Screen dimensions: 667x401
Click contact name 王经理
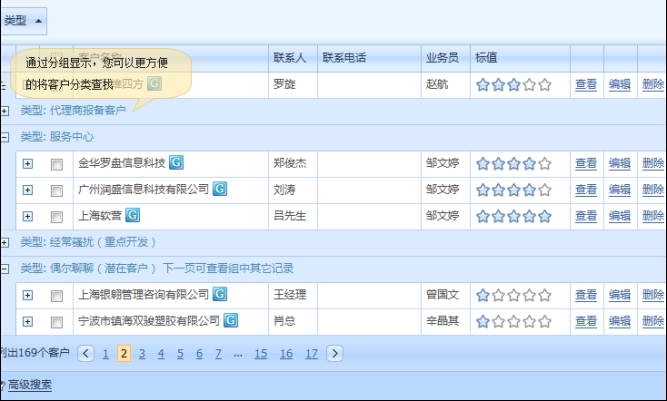point(290,295)
